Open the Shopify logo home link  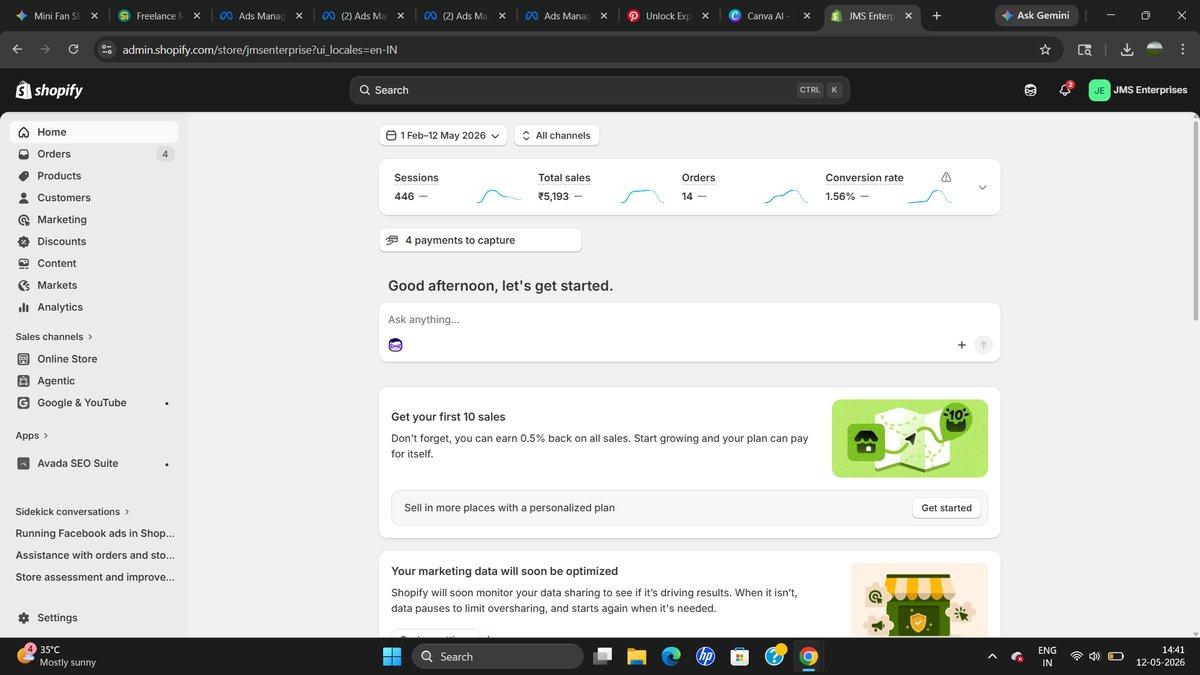coord(49,90)
